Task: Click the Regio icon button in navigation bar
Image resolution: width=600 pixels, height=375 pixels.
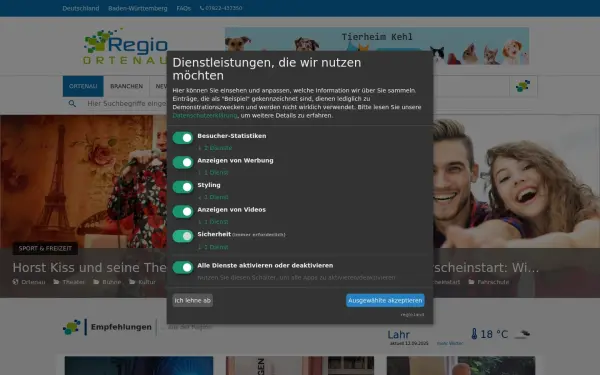Action: click(523, 86)
